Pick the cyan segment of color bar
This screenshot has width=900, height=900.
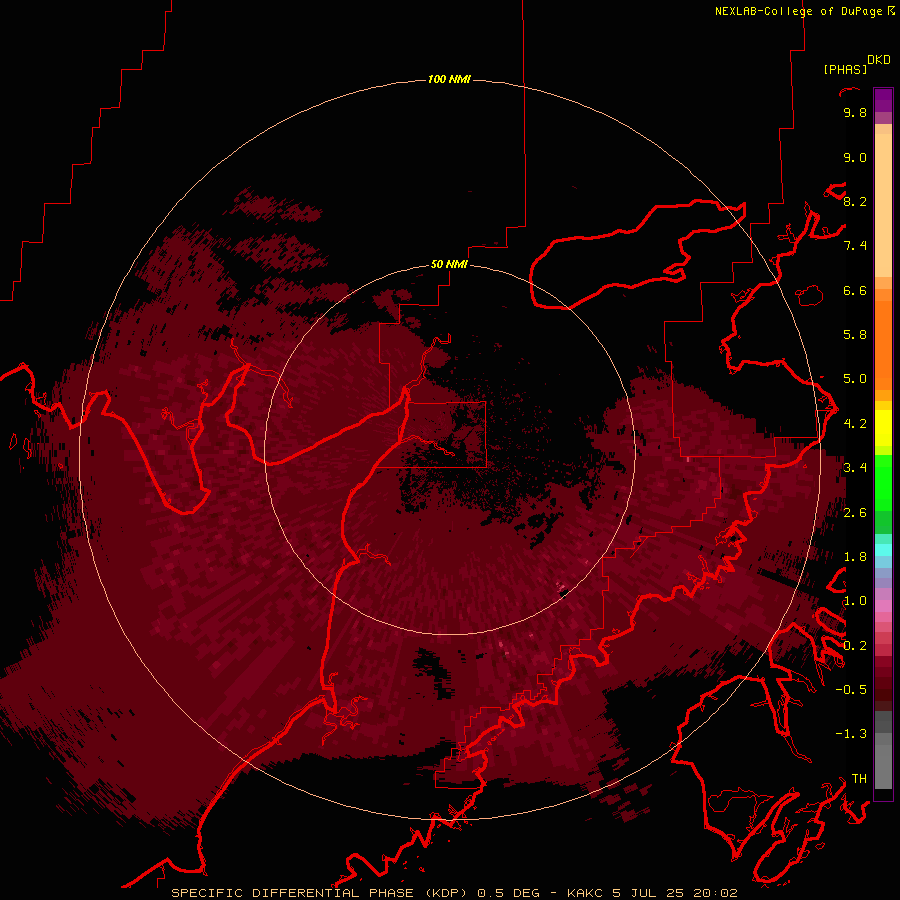pyautogui.click(x=883, y=550)
